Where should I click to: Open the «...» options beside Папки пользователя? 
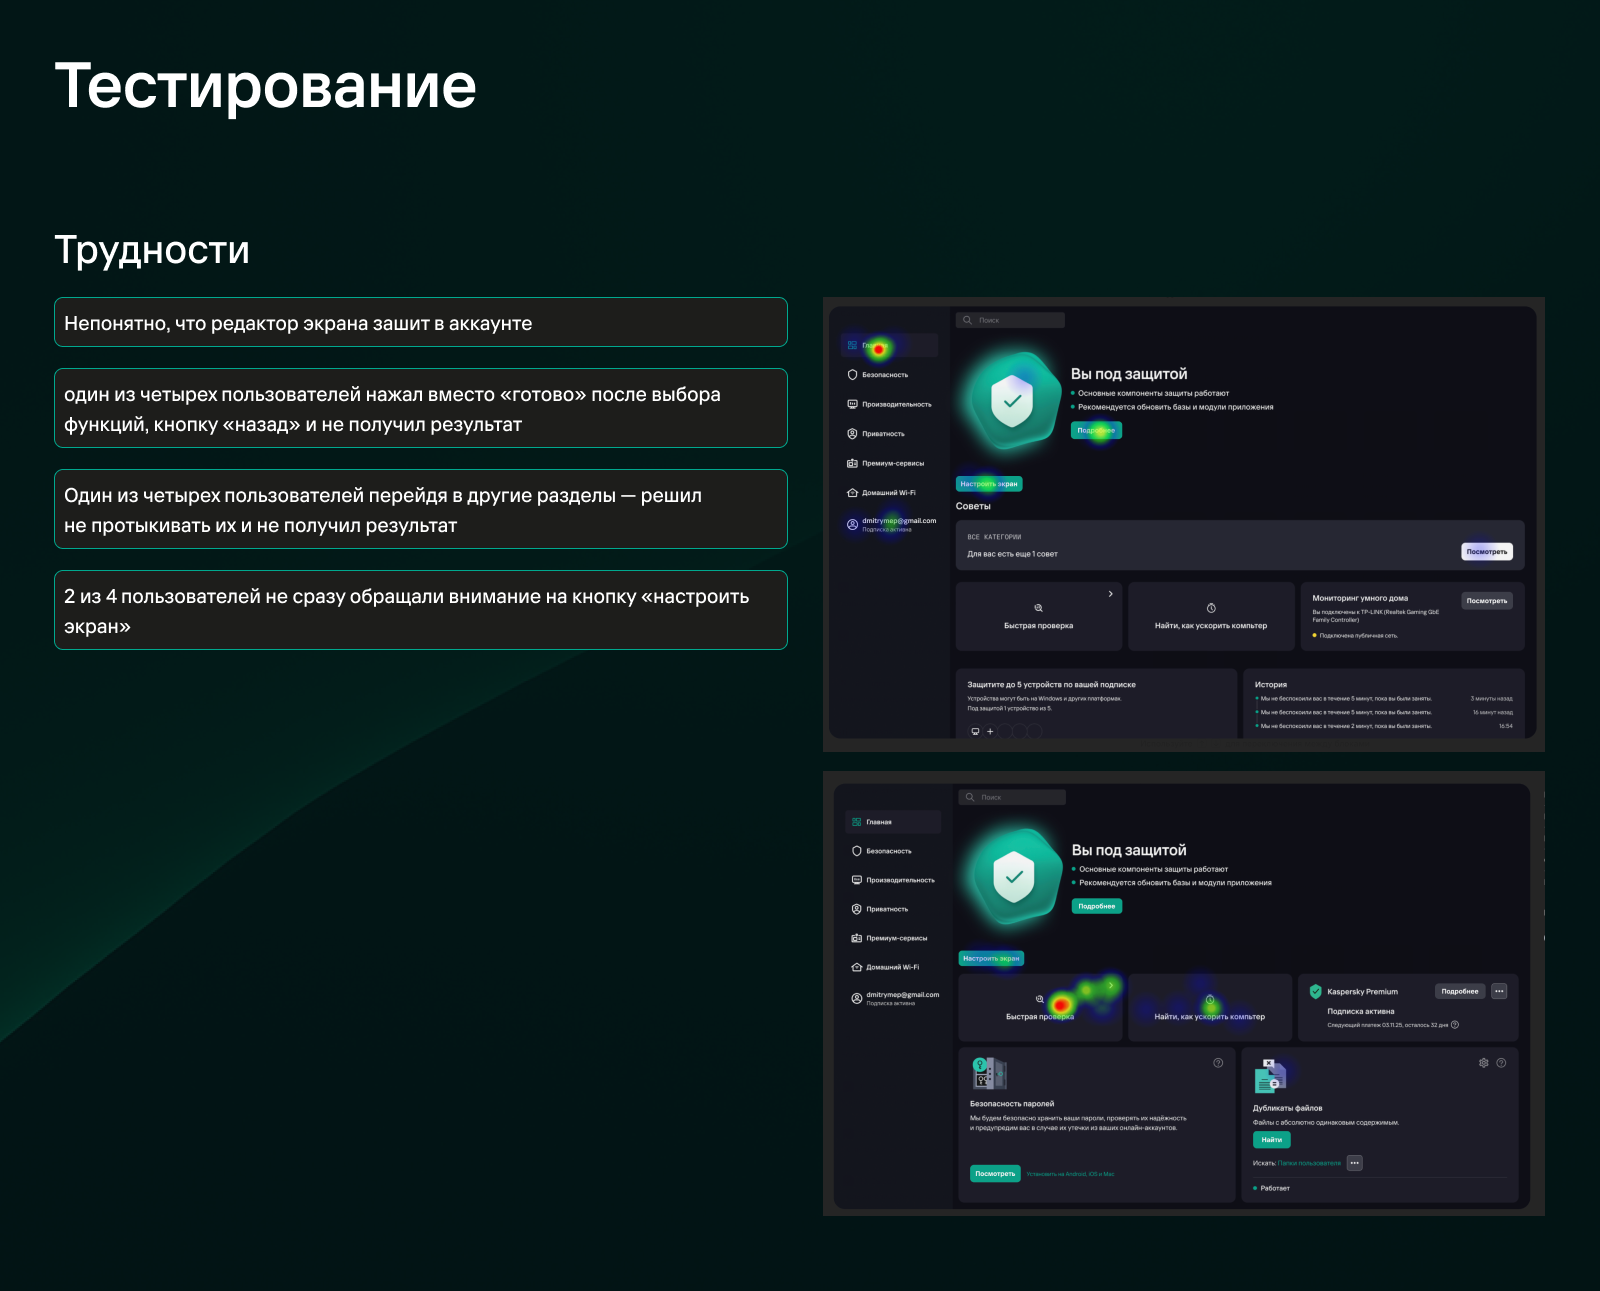pyautogui.click(x=1355, y=1162)
